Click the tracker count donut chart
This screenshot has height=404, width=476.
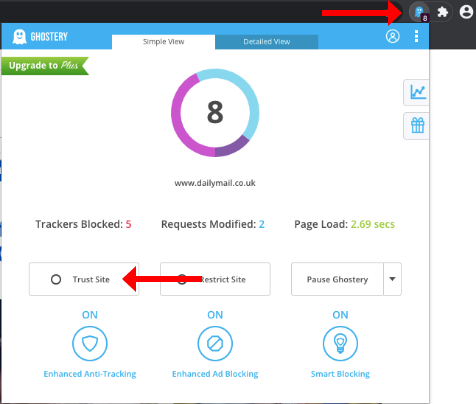point(215,113)
